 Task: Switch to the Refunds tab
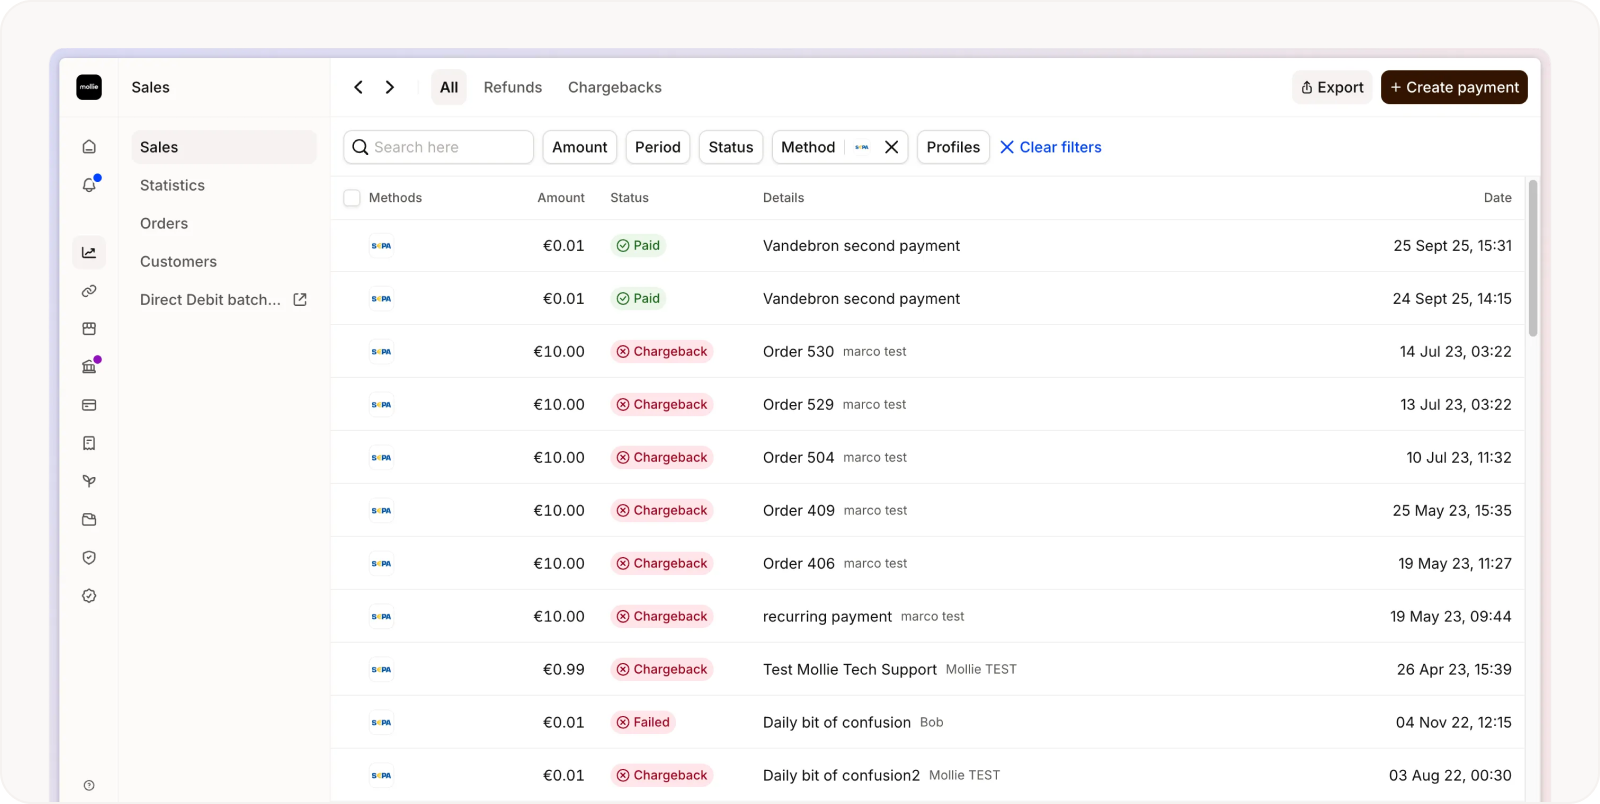tap(512, 87)
